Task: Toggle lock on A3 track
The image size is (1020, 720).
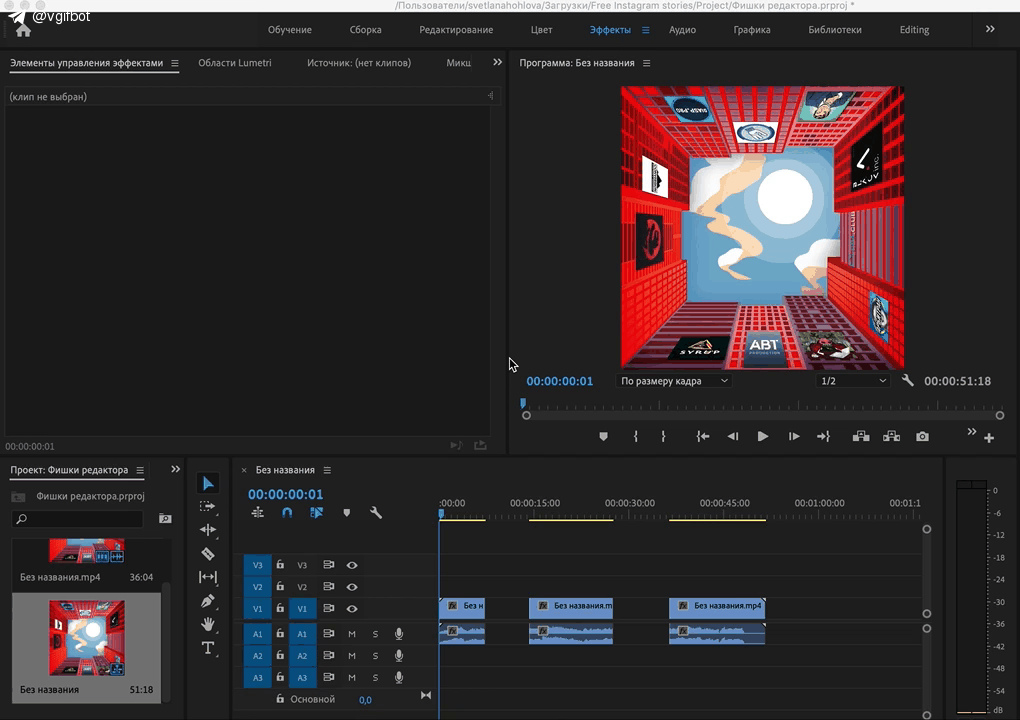Action: [x=280, y=677]
